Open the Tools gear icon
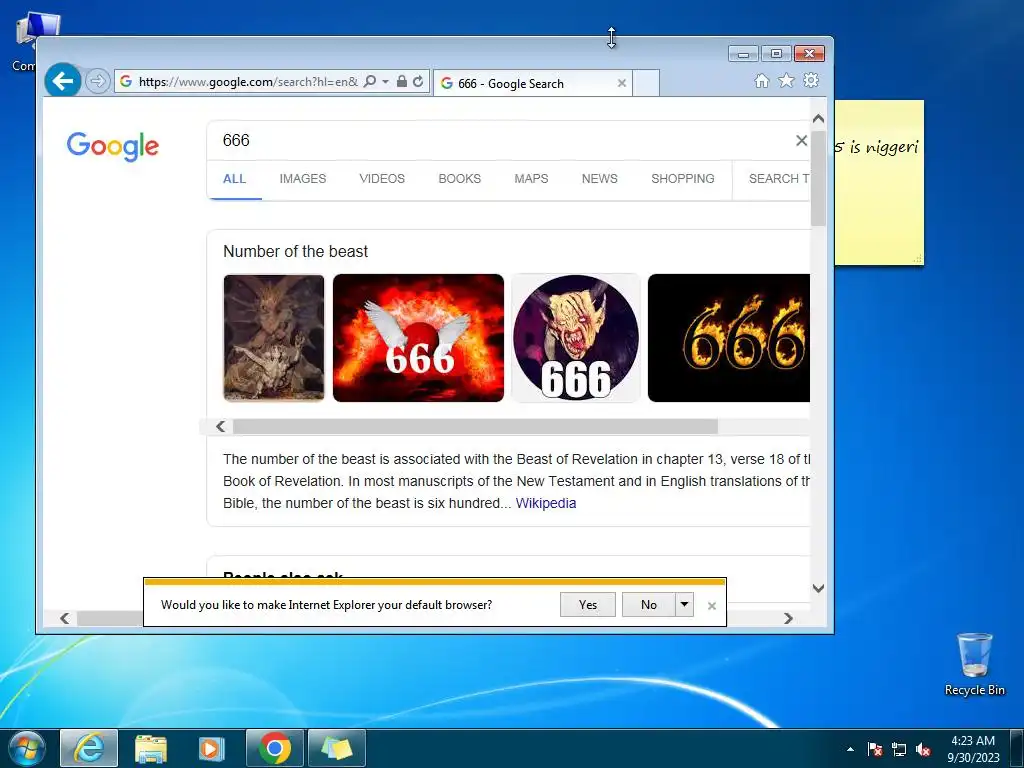The height and width of the screenshot is (768, 1024). 811,80
